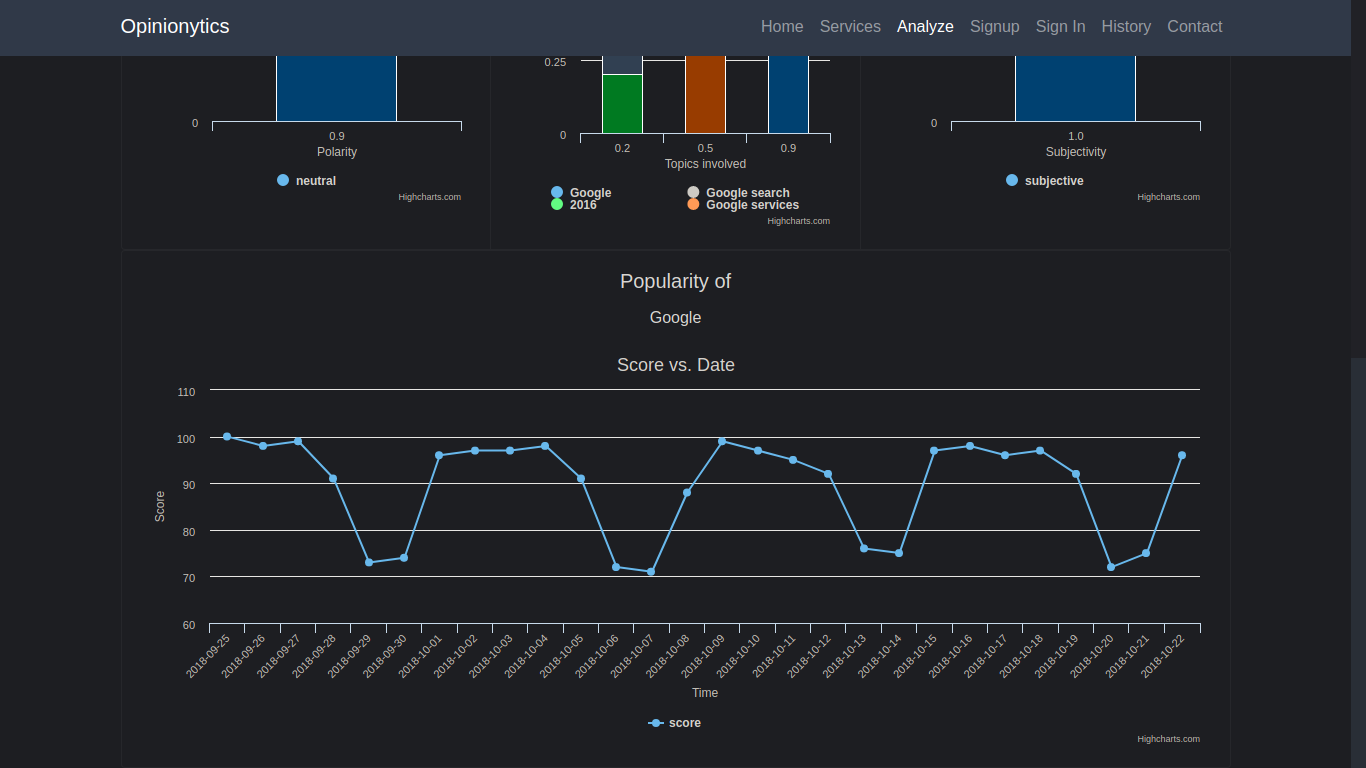The width and height of the screenshot is (1366, 768).
Task: Open the Signup nav item
Action: click(x=995, y=27)
